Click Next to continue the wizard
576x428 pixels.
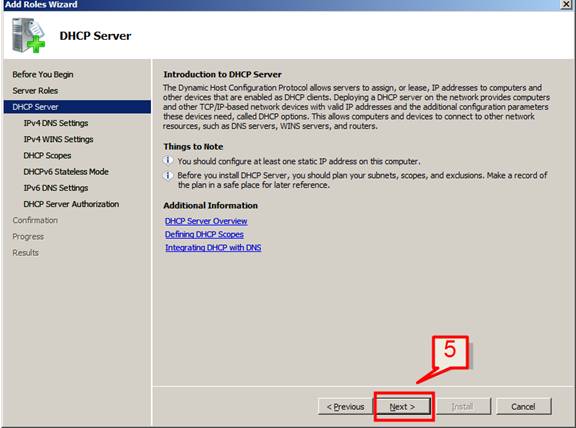click(x=403, y=406)
